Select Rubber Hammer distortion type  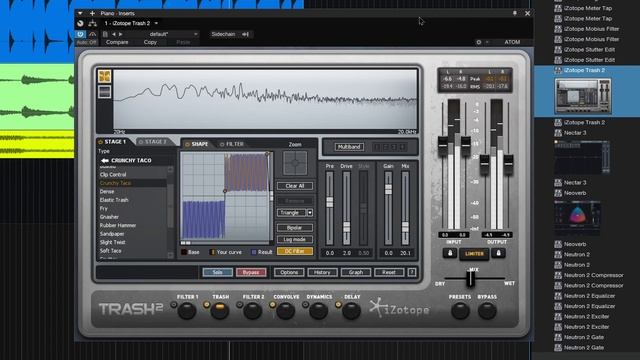118,225
